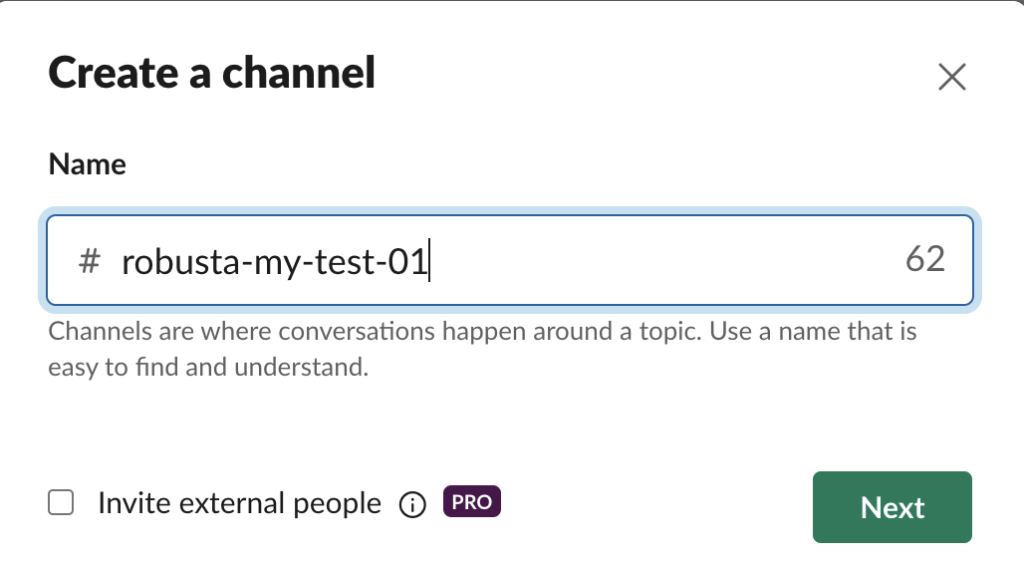Click the remaining character count 62

coord(925,260)
